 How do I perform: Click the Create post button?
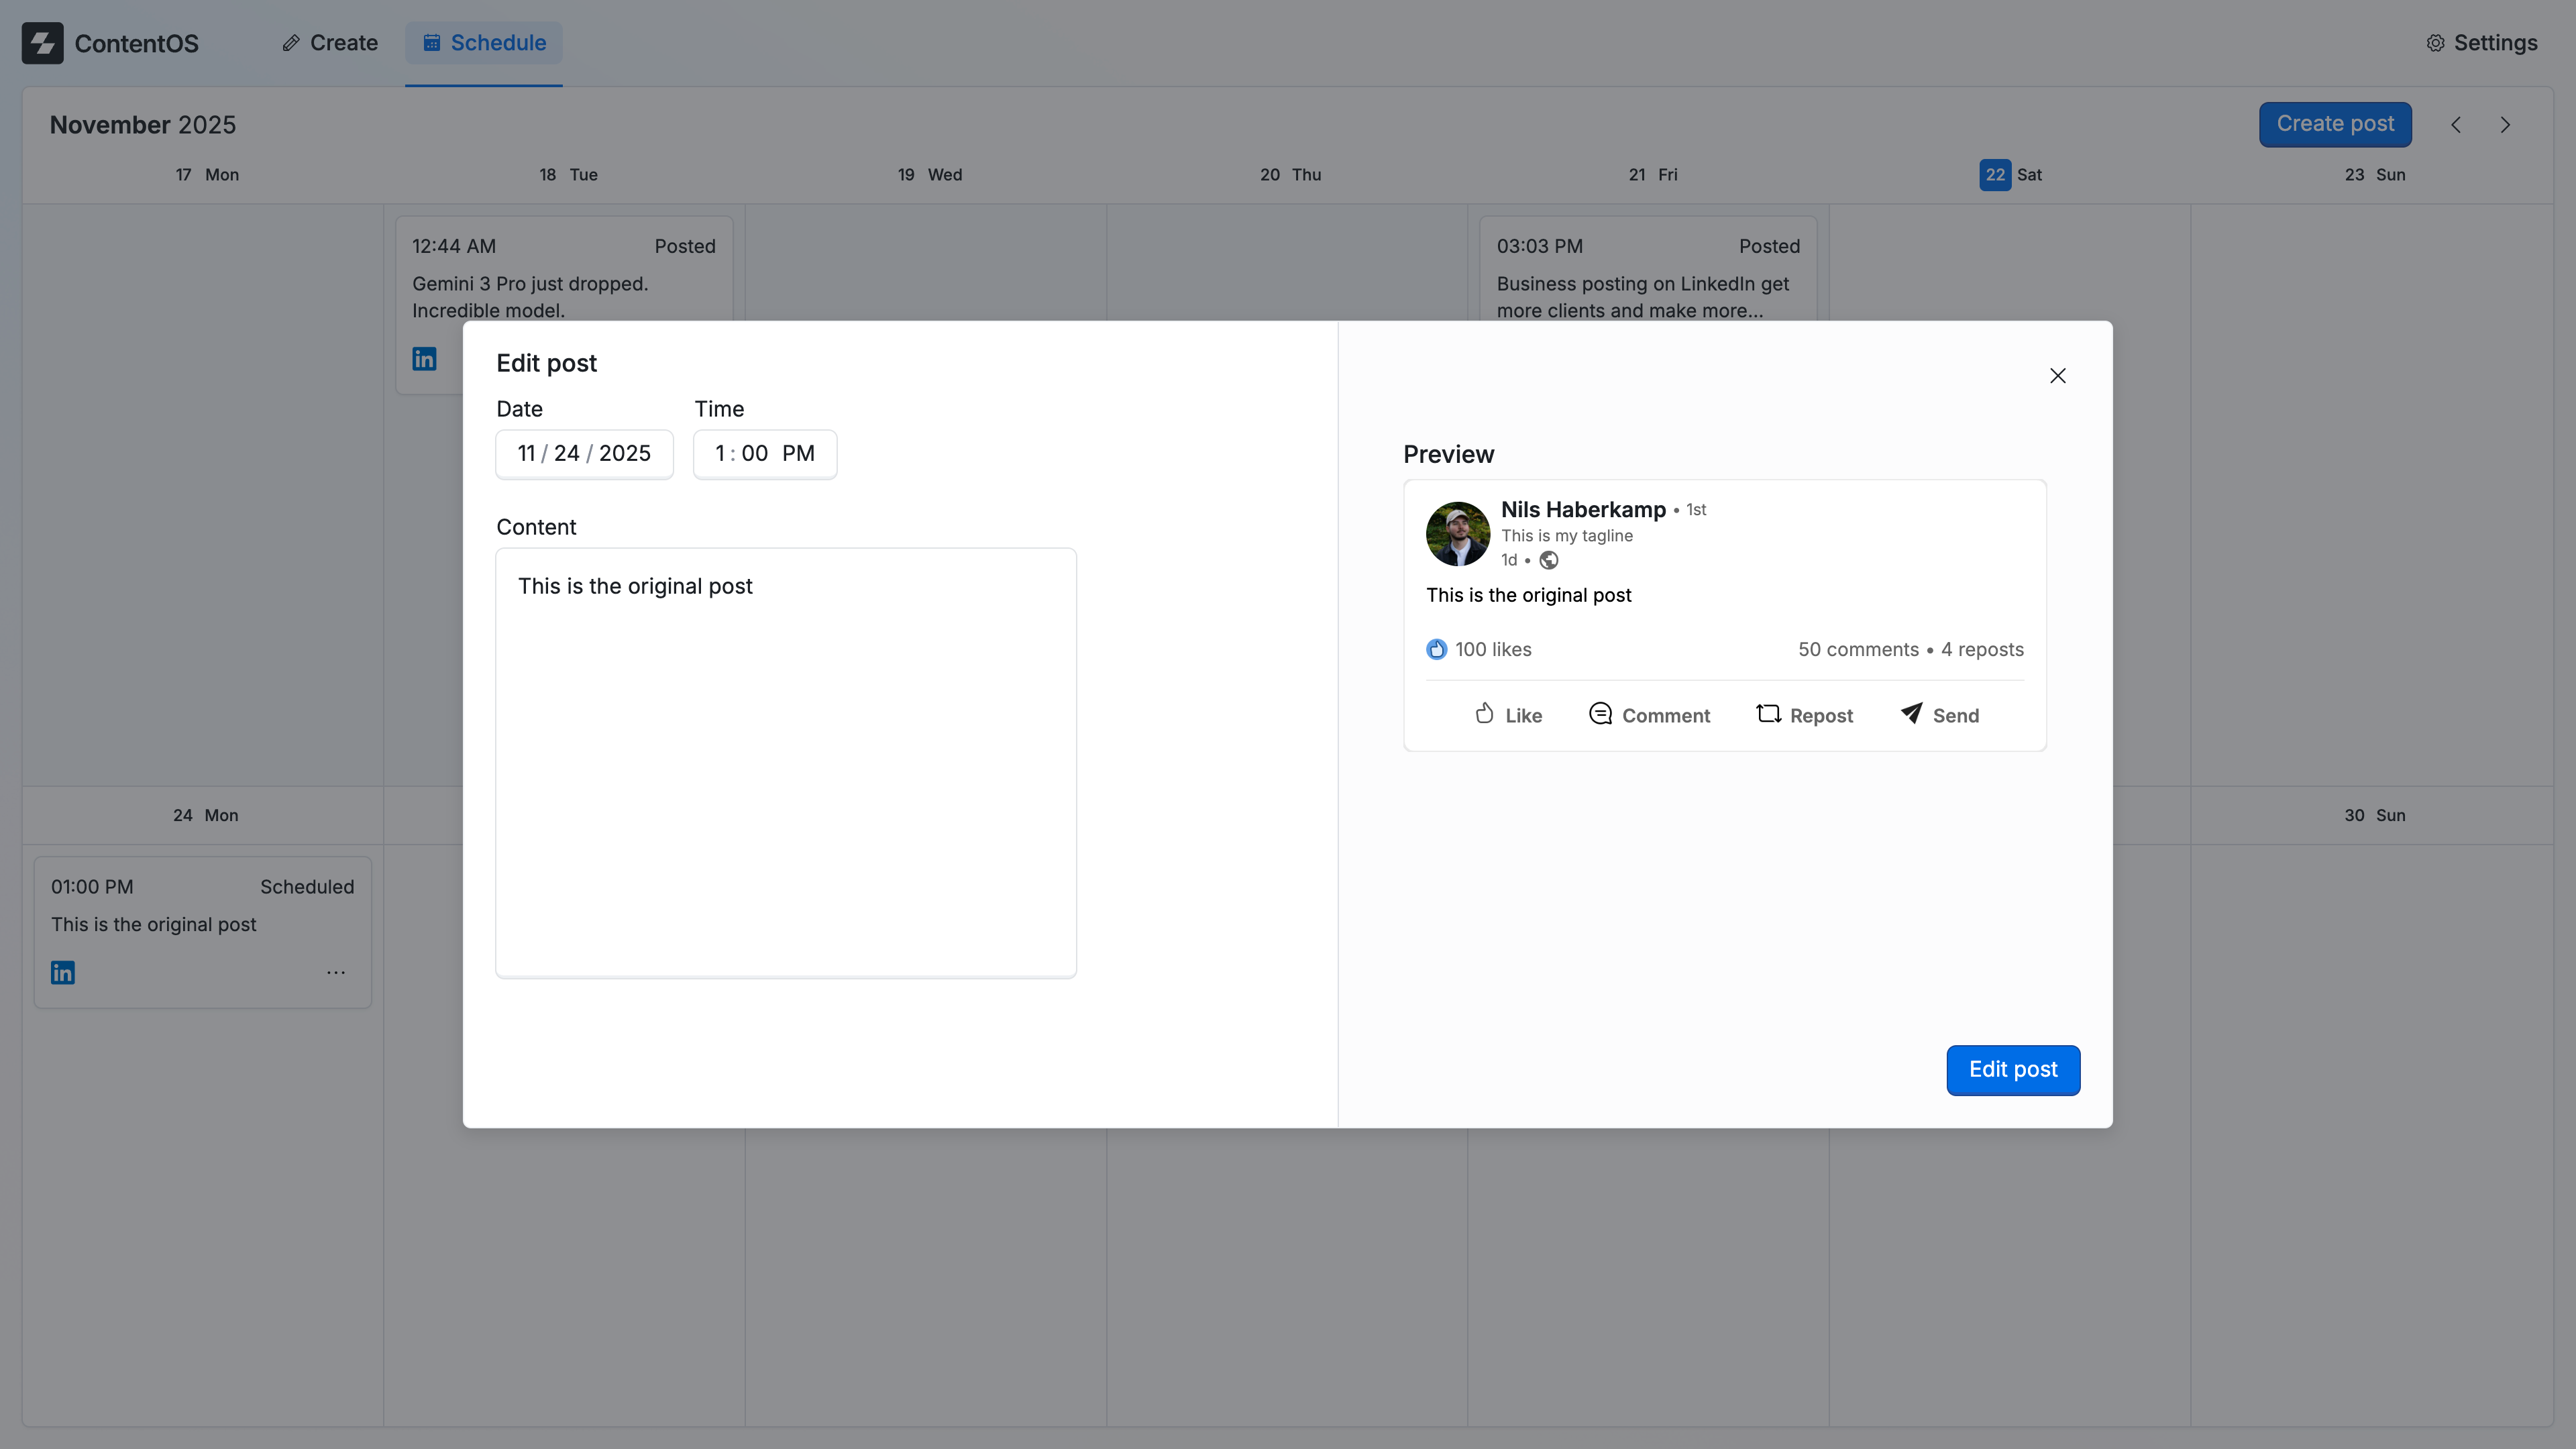[x=2334, y=124]
